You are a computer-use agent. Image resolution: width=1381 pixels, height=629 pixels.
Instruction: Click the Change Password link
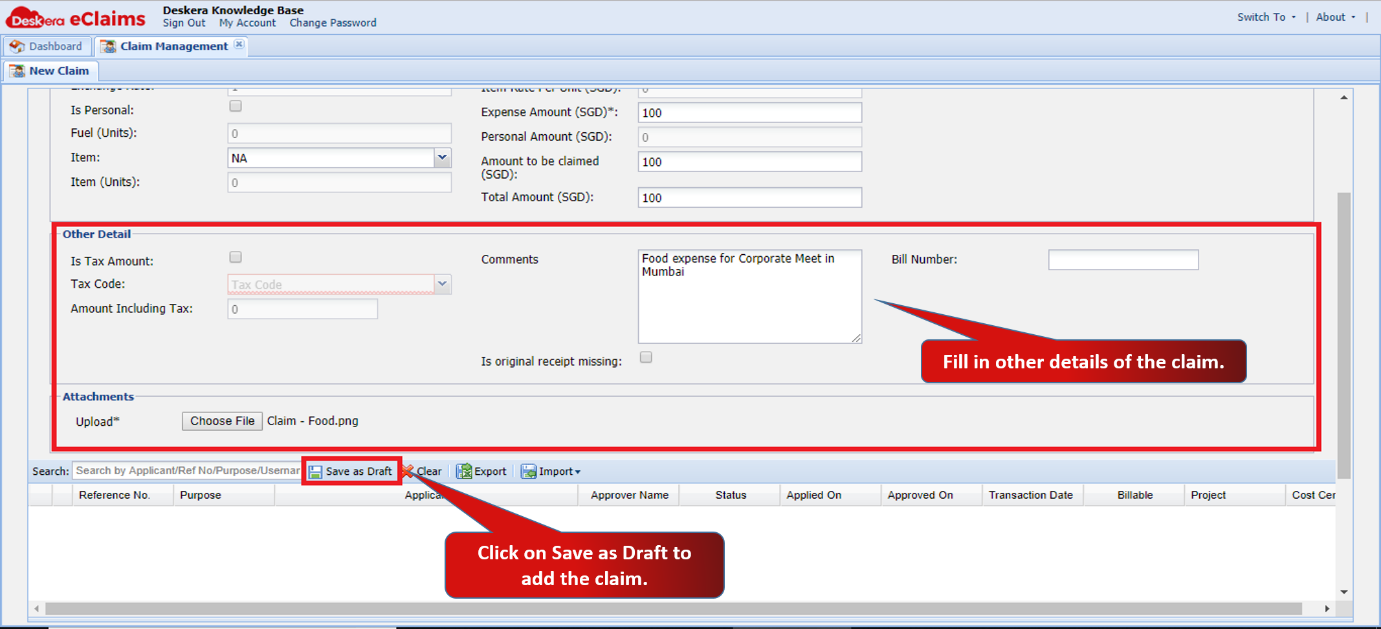click(333, 23)
